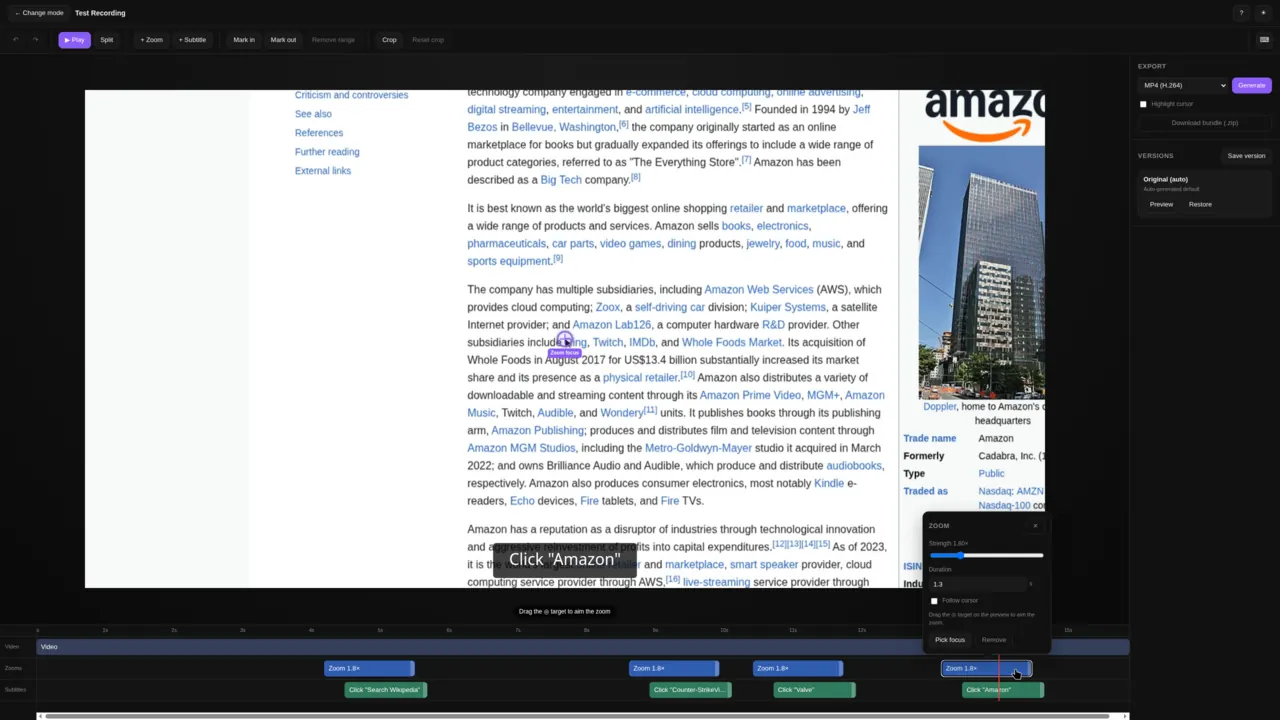Click the Generate export button

click(x=1252, y=85)
